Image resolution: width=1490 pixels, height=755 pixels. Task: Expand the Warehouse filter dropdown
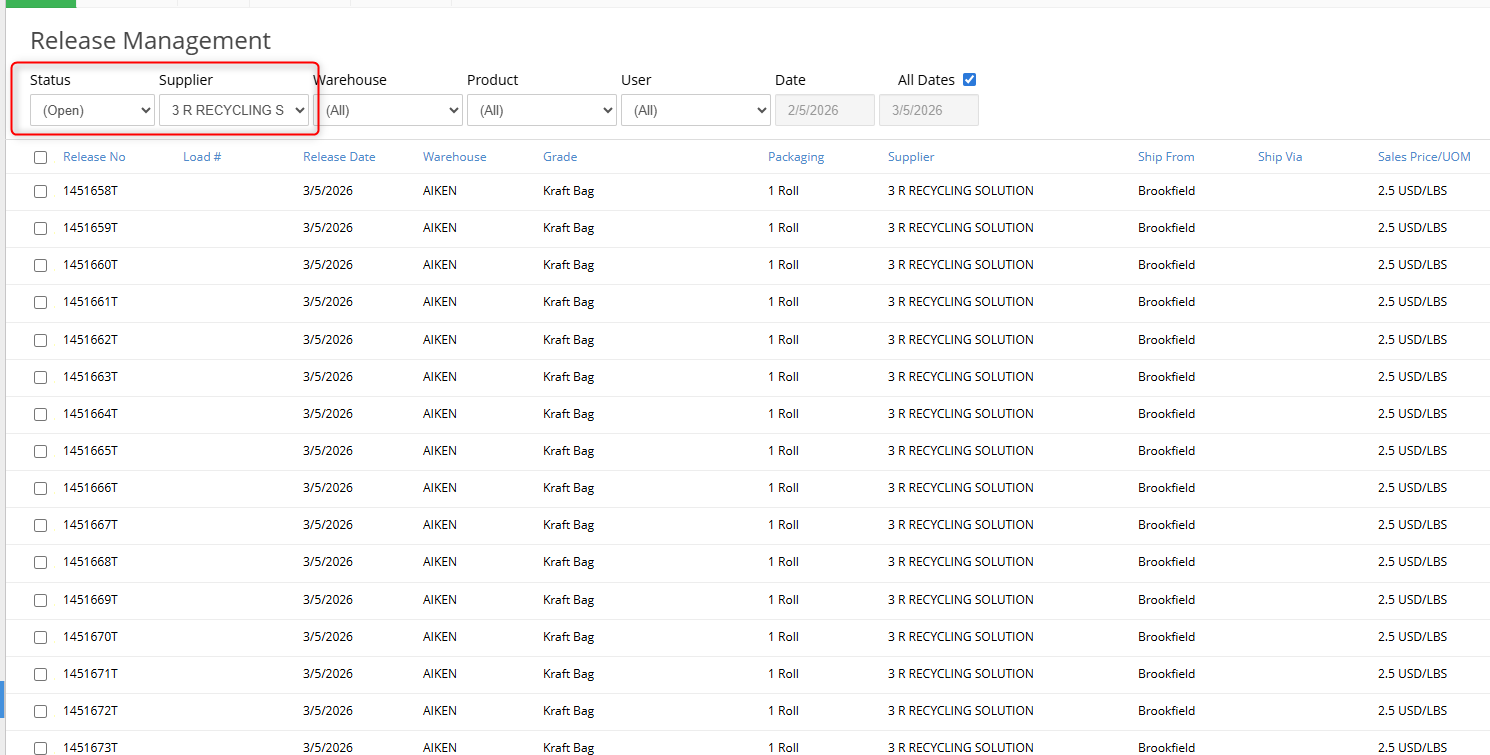388,110
